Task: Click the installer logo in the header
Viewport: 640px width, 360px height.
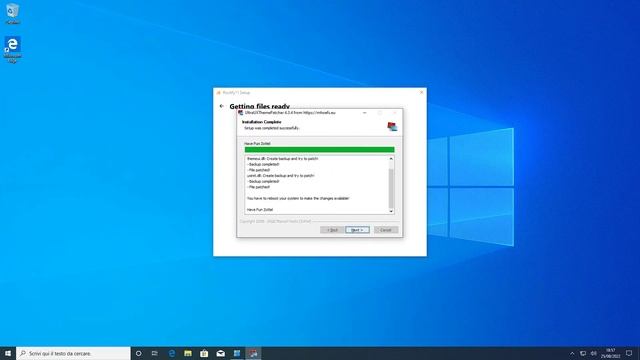Action: click(x=392, y=126)
